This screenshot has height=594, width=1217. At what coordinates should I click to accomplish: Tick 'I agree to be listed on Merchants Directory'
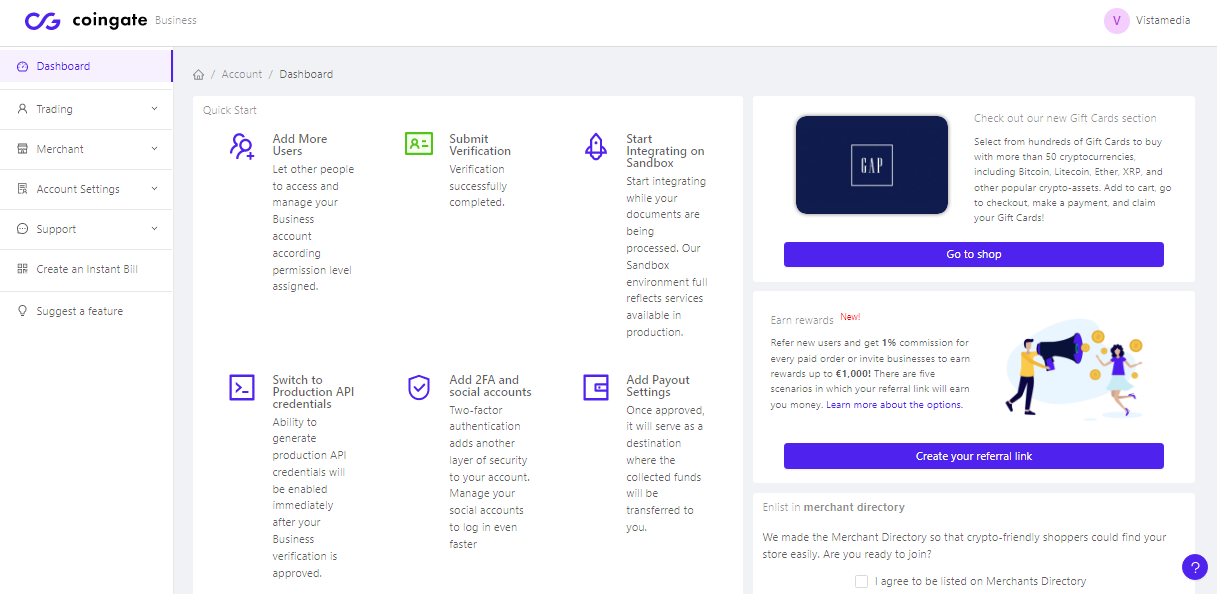pyautogui.click(x=862, y=581)
